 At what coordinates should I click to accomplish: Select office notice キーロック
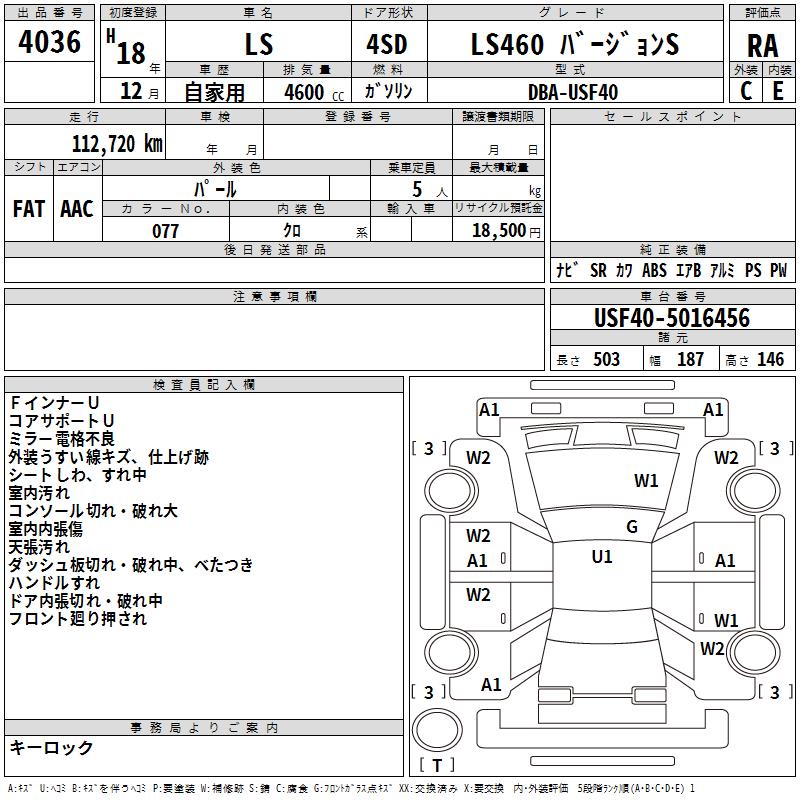point(51,747)
